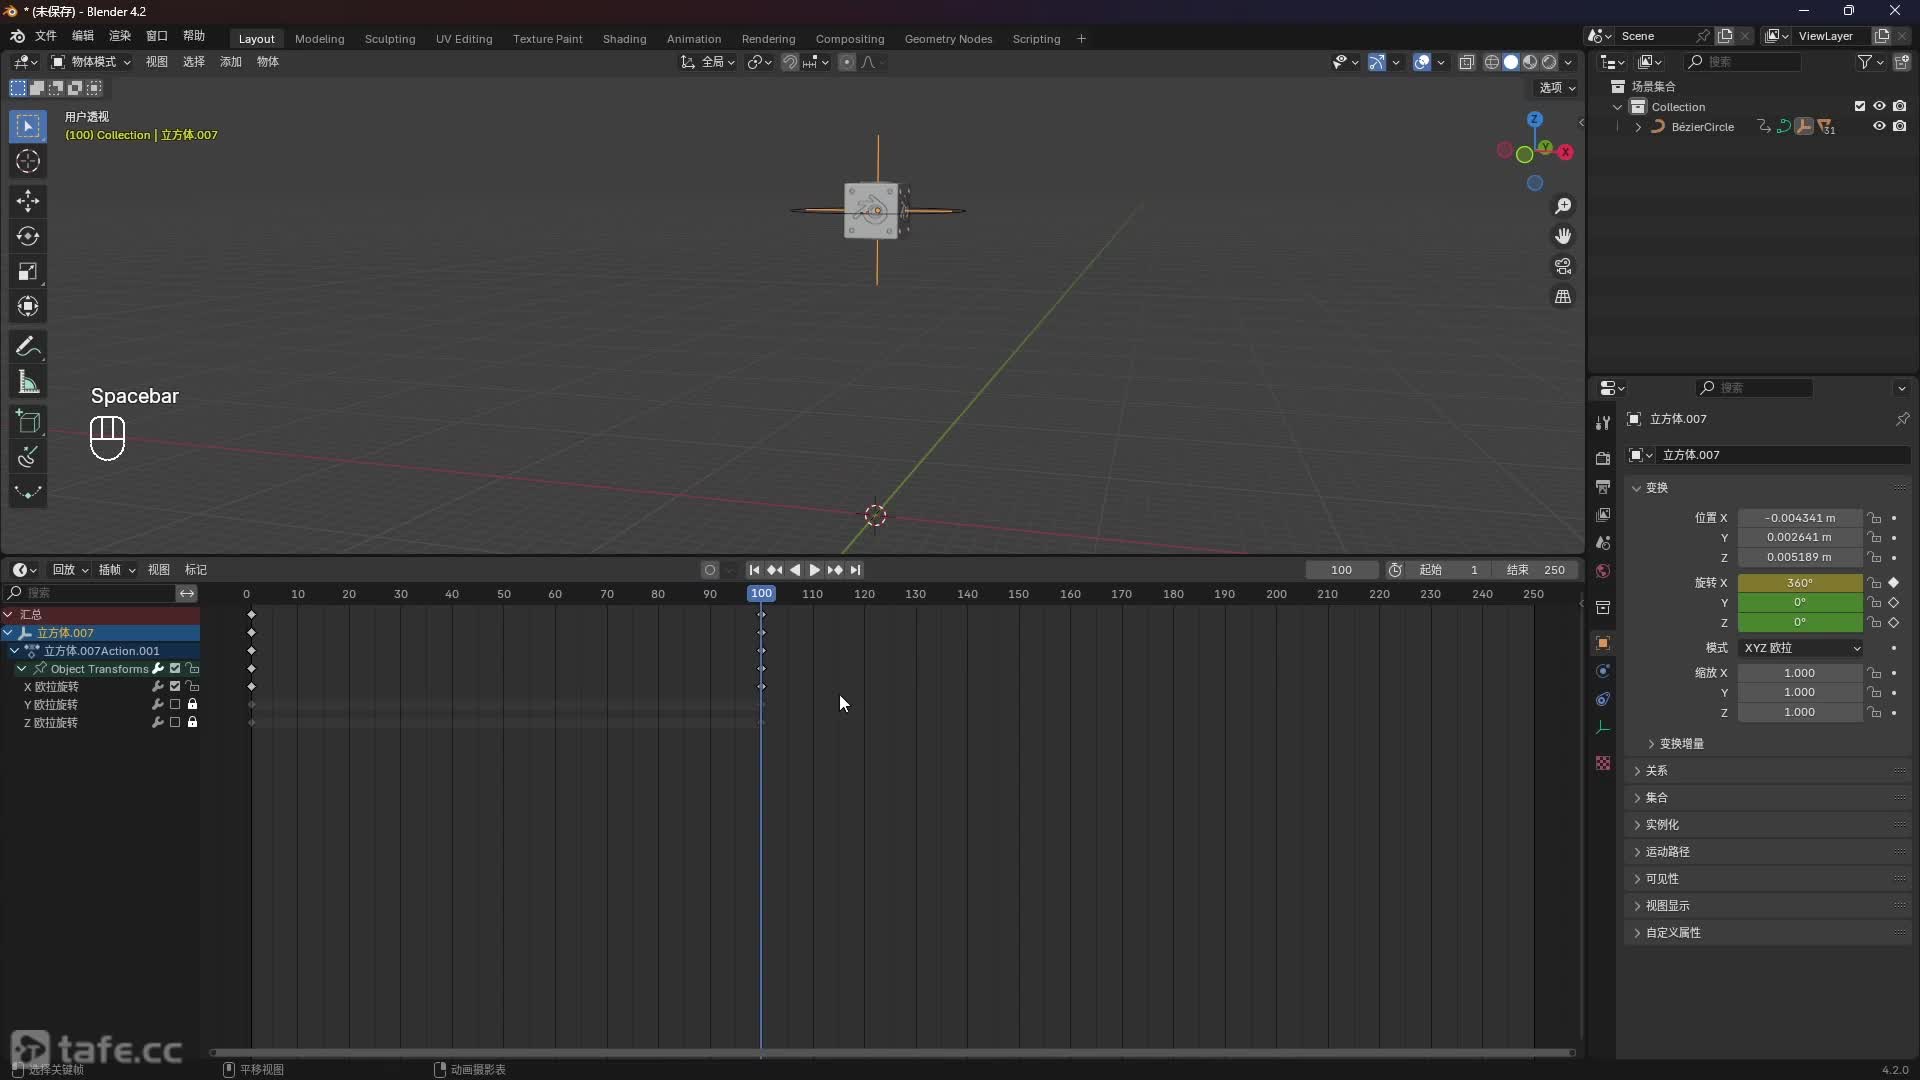Viewport: 1920px width, 1080px height.
Task: Open the 物体模式 mode dropdown
Action: (91, 62)
